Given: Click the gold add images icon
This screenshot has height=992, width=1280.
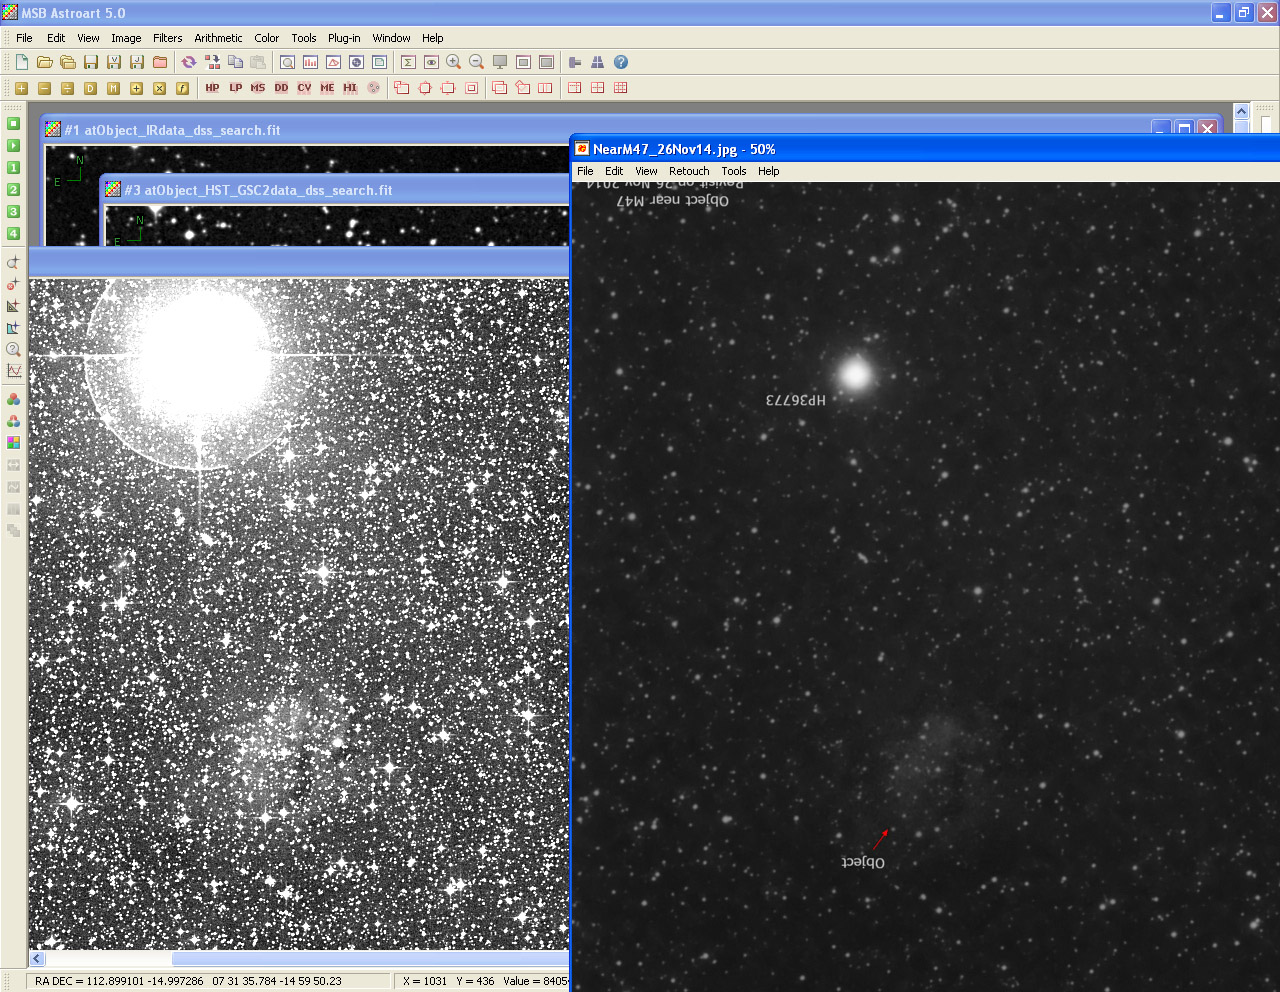Looking at the screenshot, I should [21, 88].
